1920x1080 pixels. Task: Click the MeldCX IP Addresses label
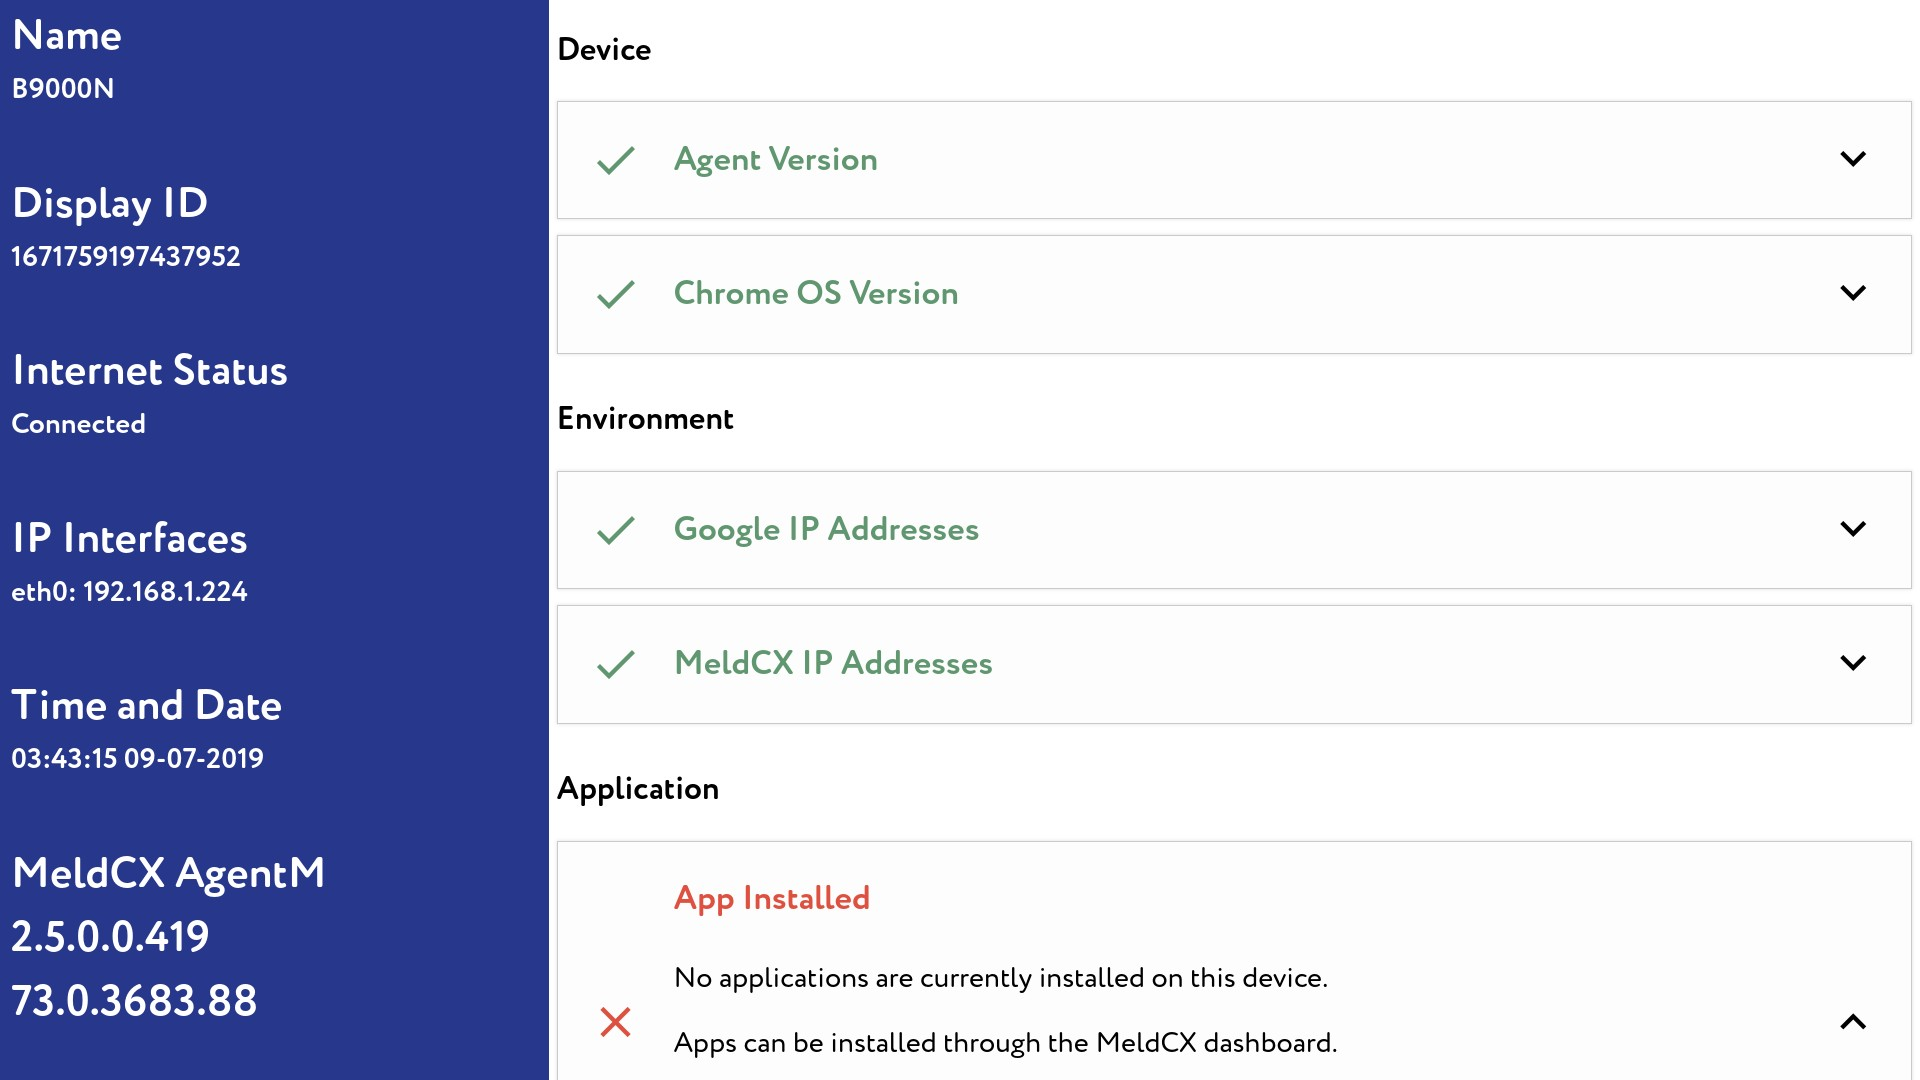833,663
